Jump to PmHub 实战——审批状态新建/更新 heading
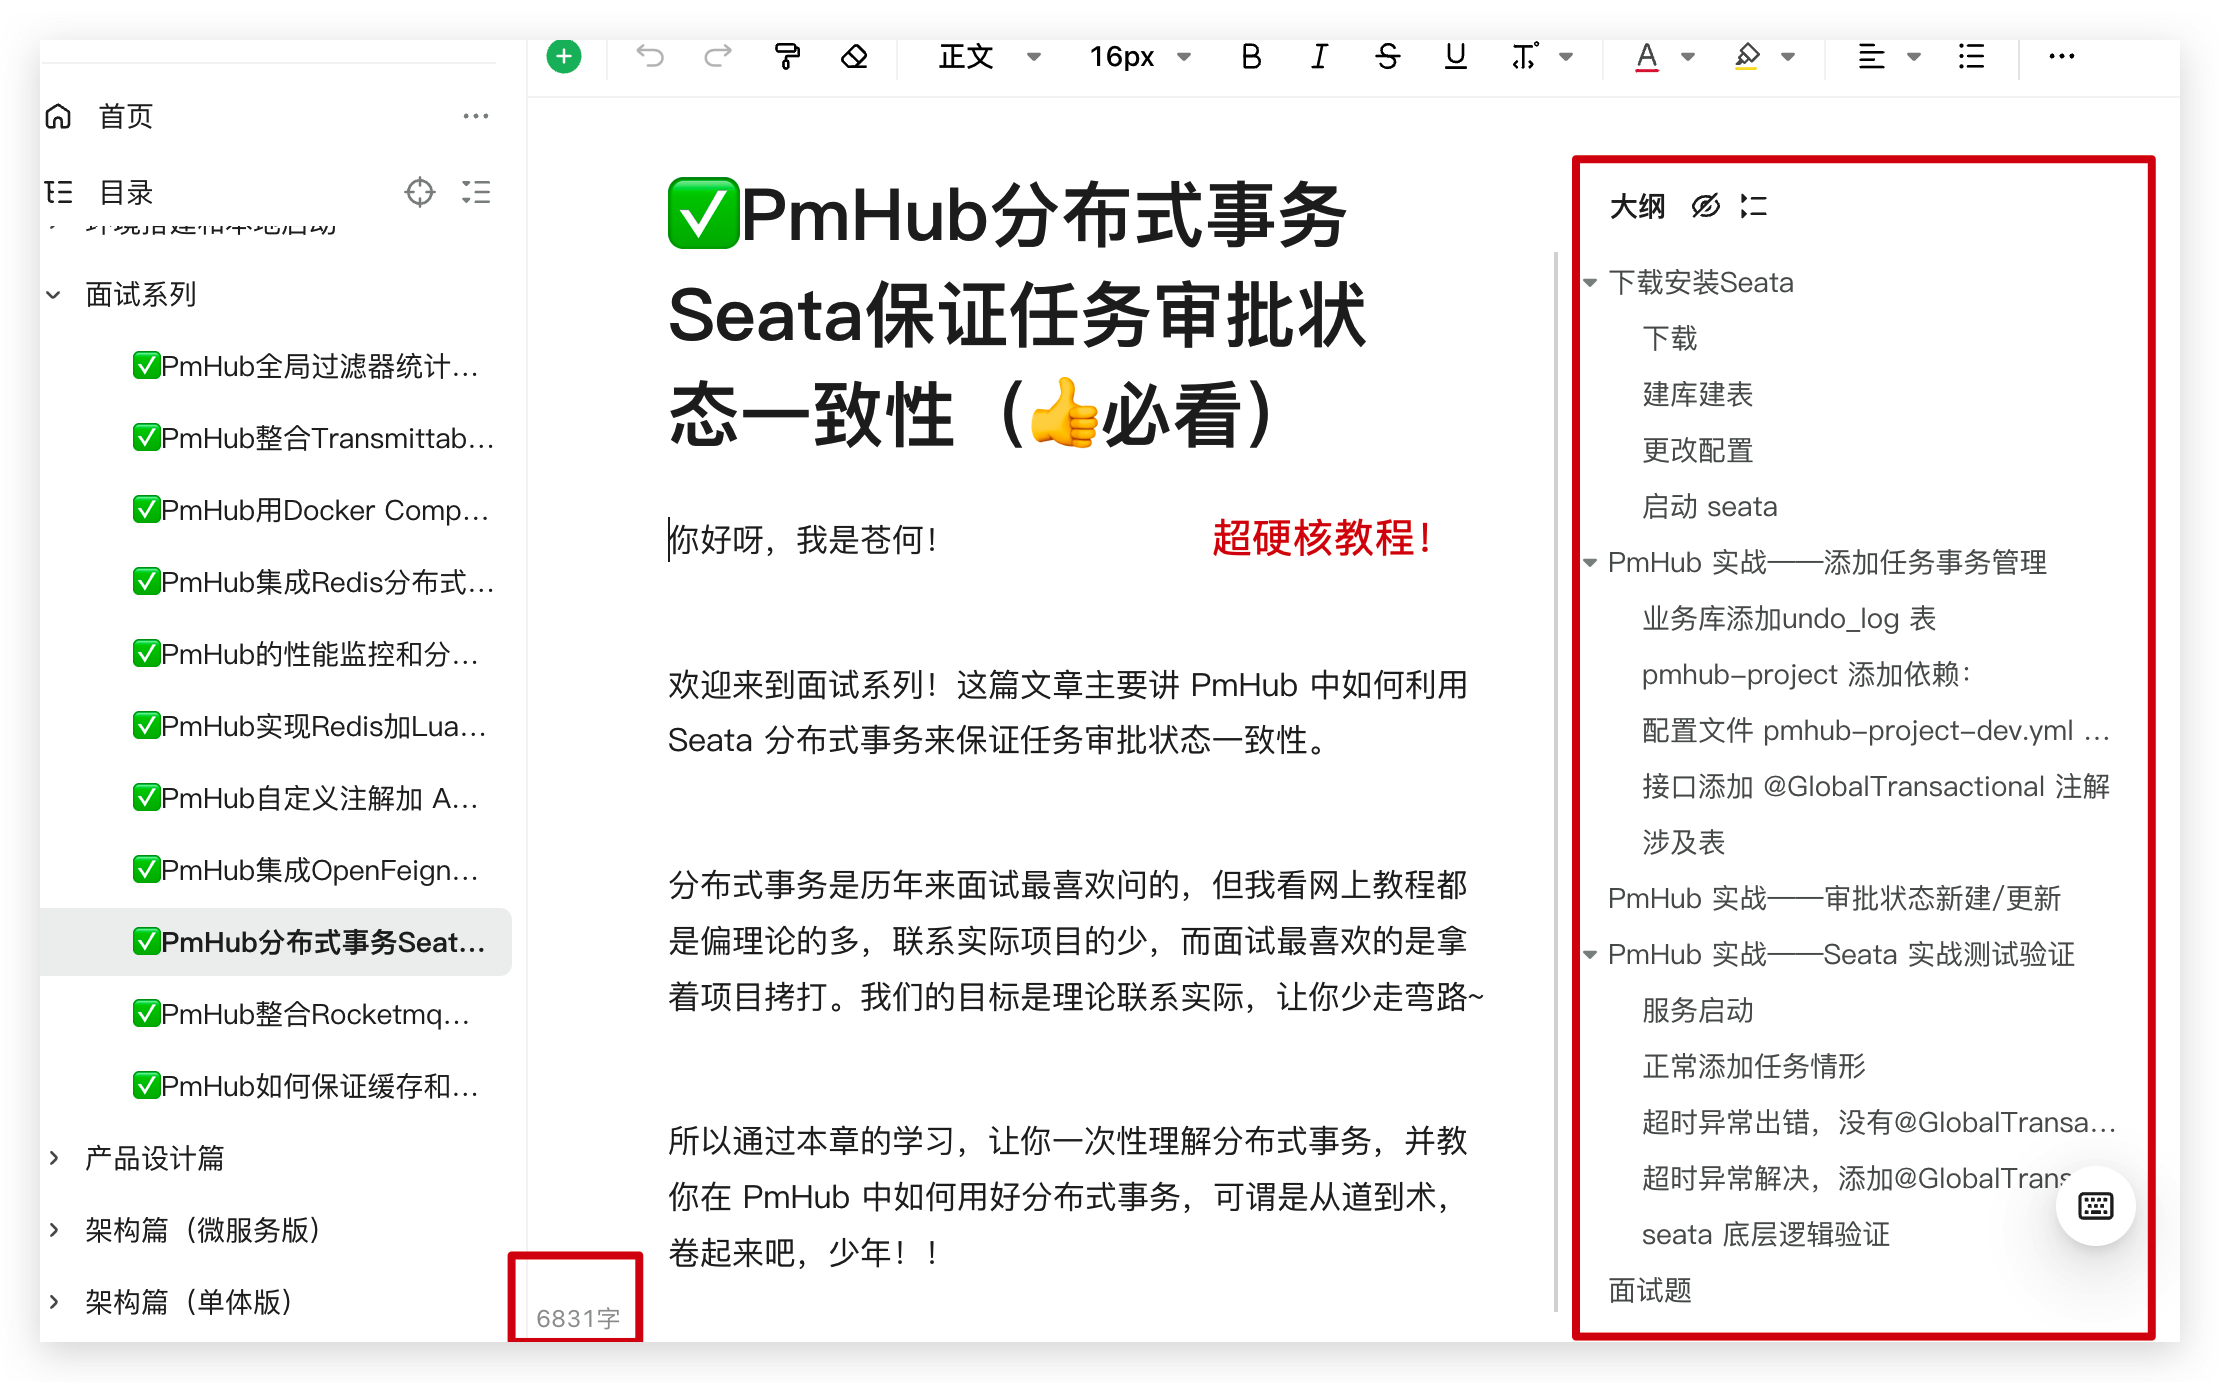The image size is (2220, 1382). (1834, 898)
